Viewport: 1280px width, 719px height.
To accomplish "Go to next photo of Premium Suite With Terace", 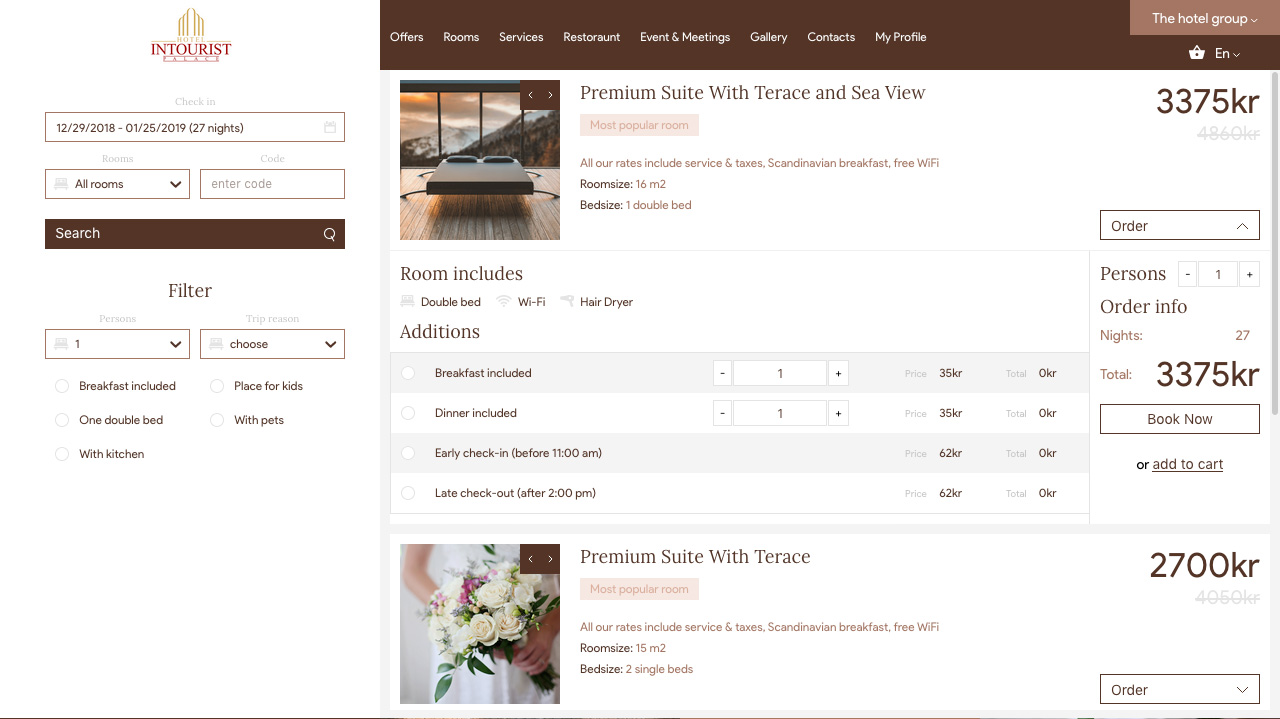I will 550,559.
